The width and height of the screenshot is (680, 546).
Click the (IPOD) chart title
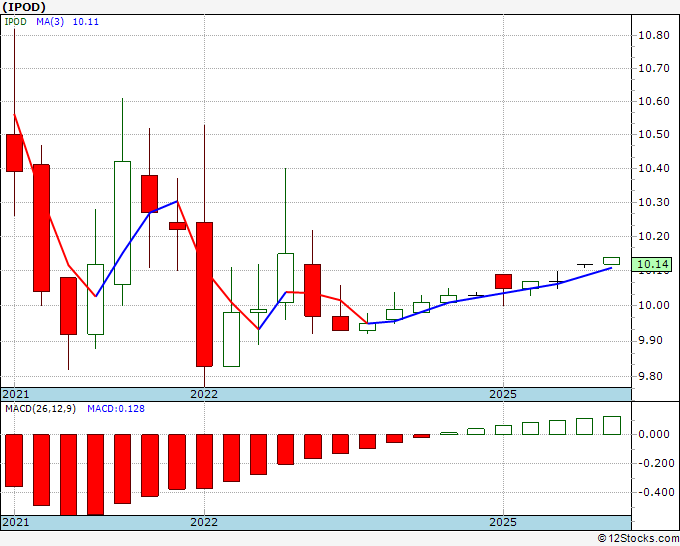[24, 7]
